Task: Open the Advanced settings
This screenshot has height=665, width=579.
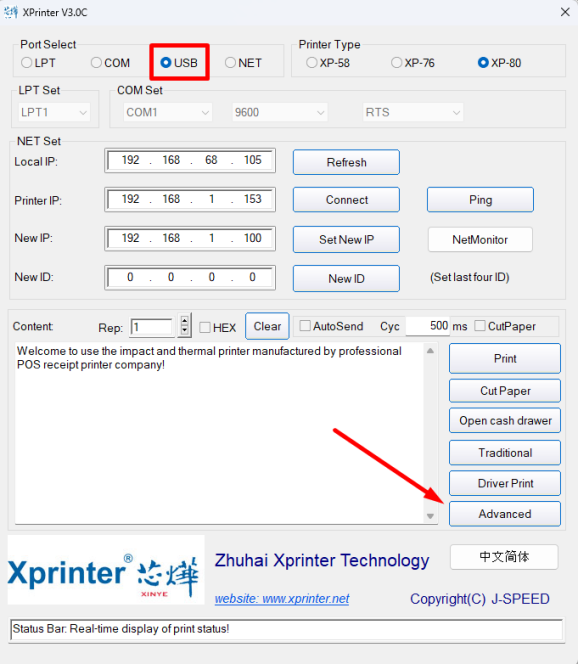Action: [505, 514]
